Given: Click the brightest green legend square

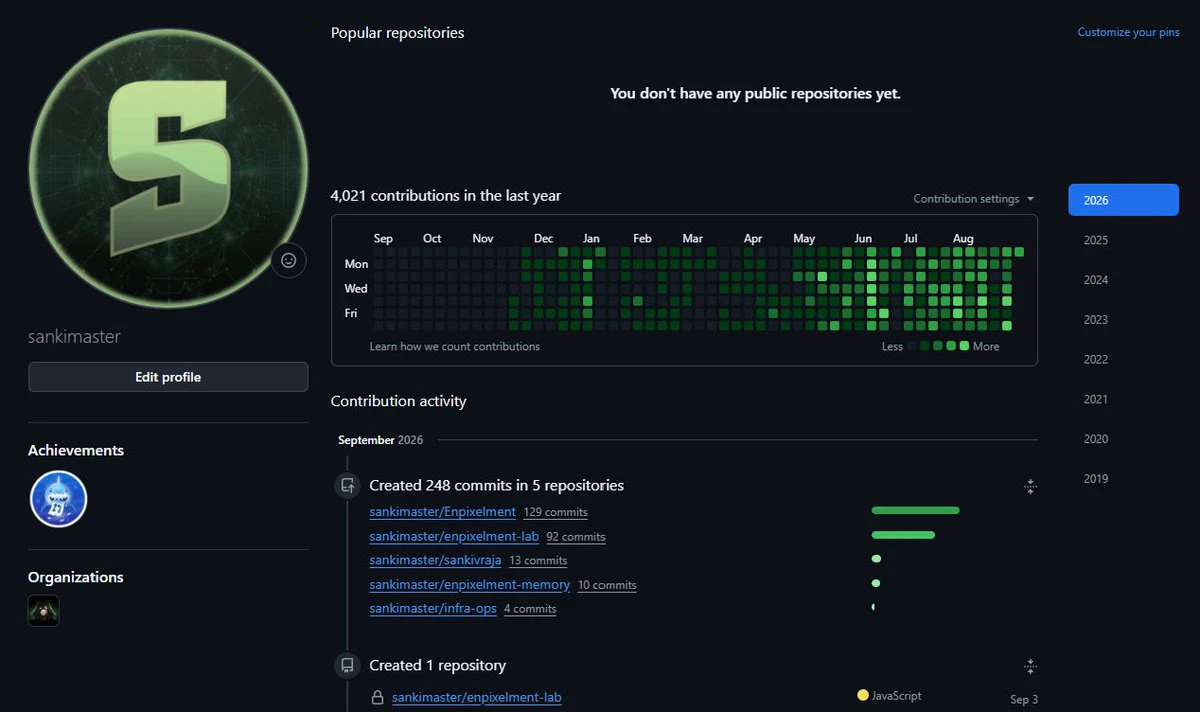Looking at the screenshot, I should pyautogui.click(x=964, y=346).
